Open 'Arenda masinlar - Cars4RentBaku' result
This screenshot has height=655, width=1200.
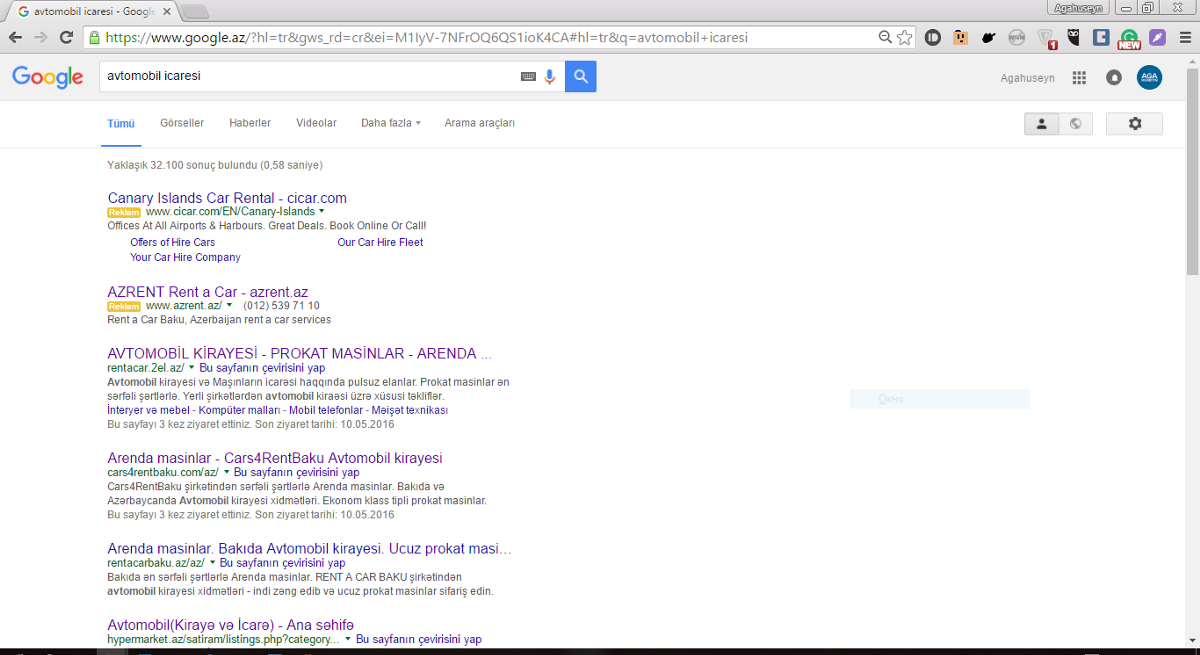click(275, 458)
